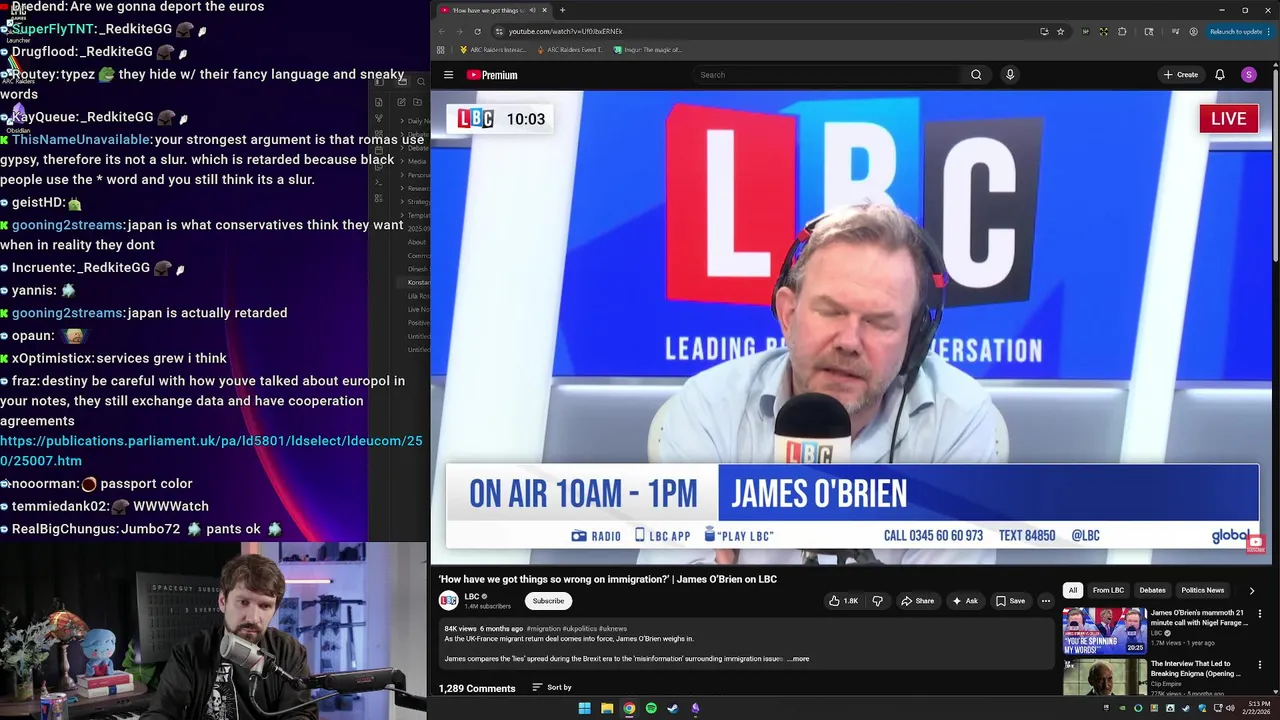1280x720 pixels.
Task: Select the Politics News filter chip
Action: (x=1203, y=591)
